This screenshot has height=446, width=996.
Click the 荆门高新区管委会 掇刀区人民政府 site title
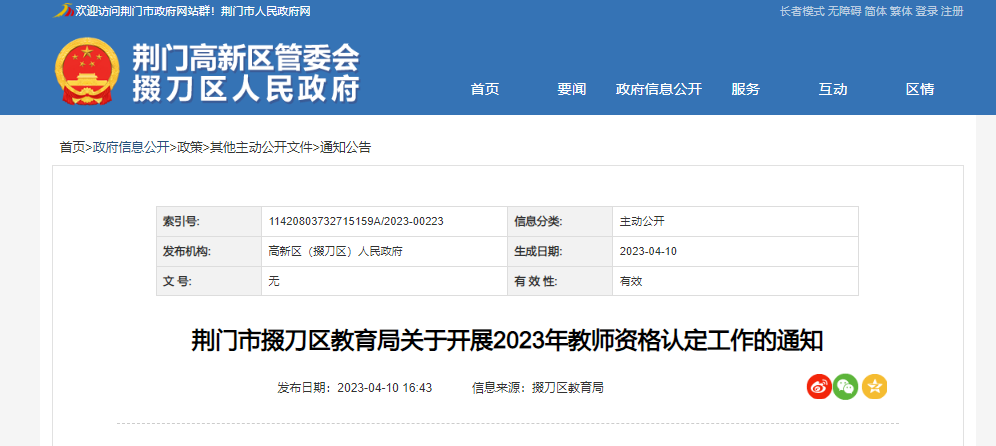(x=246, y=74)
